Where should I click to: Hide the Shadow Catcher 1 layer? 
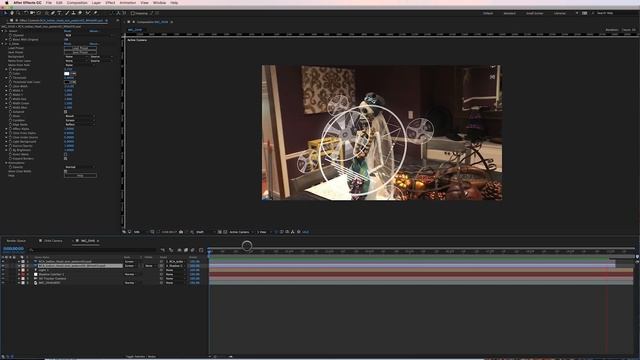coord(3,274)
